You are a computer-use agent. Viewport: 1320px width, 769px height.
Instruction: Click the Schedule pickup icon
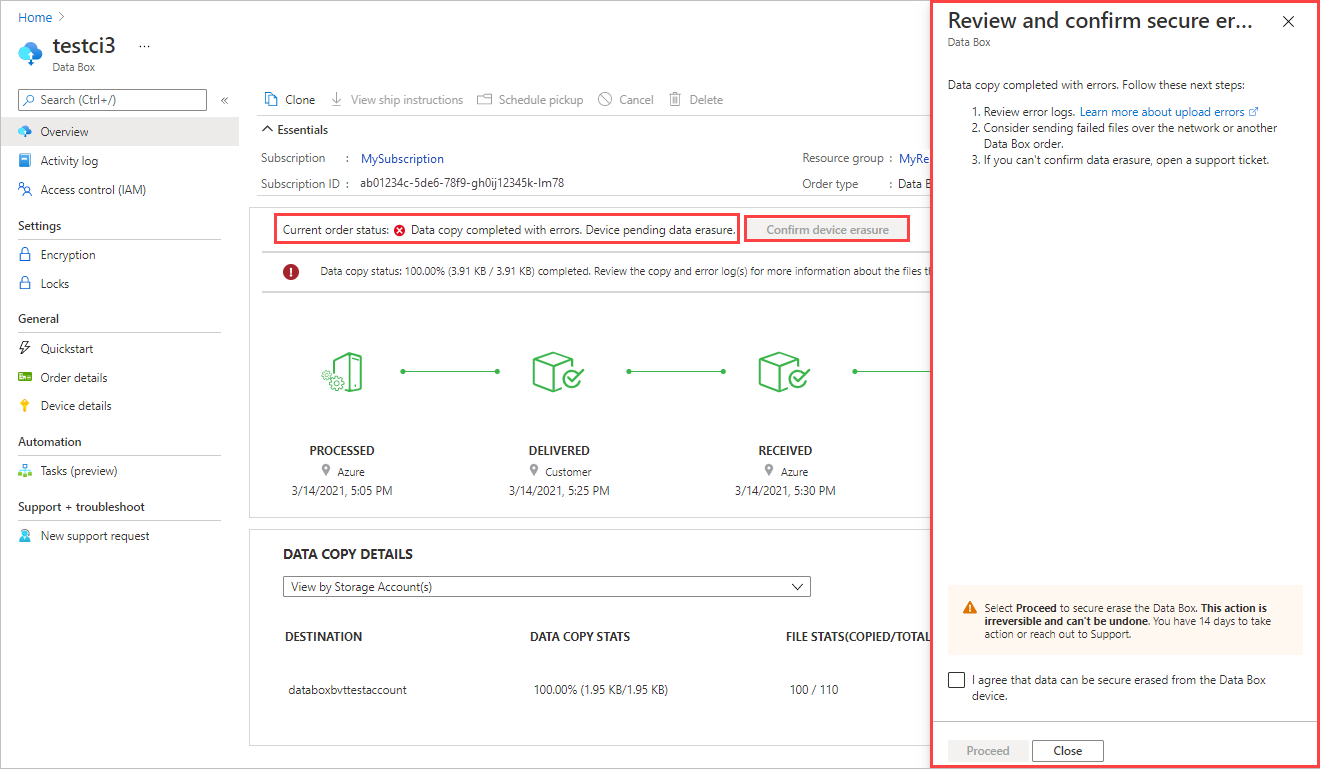pyautogui.click(x=485, y=99)
